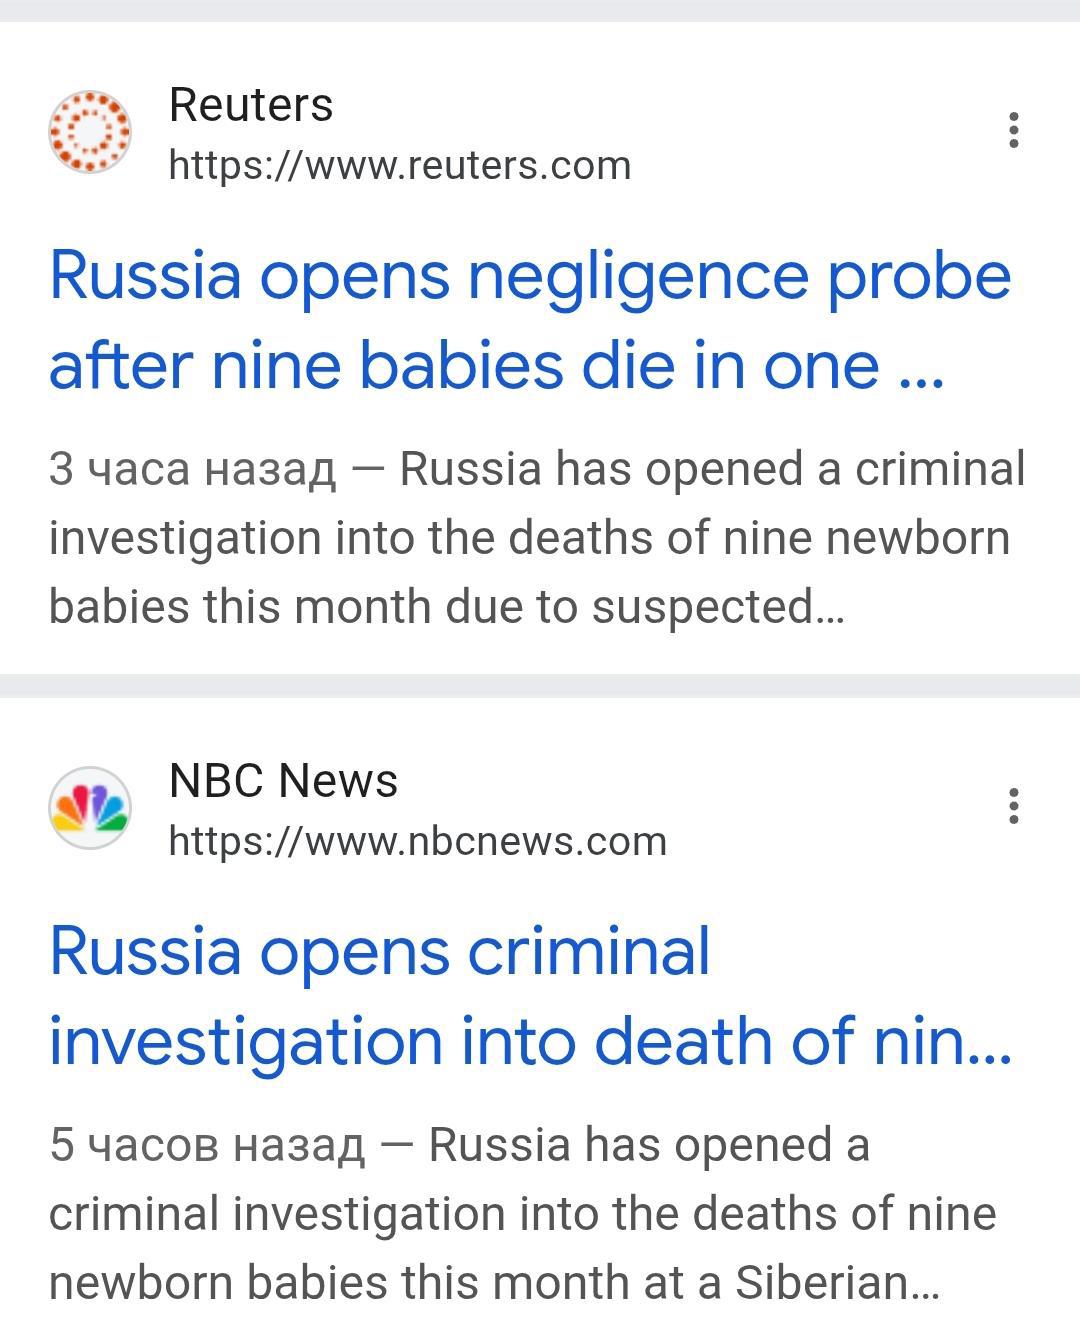Click the NBC News peacock favicon

[x=90, y=807]
